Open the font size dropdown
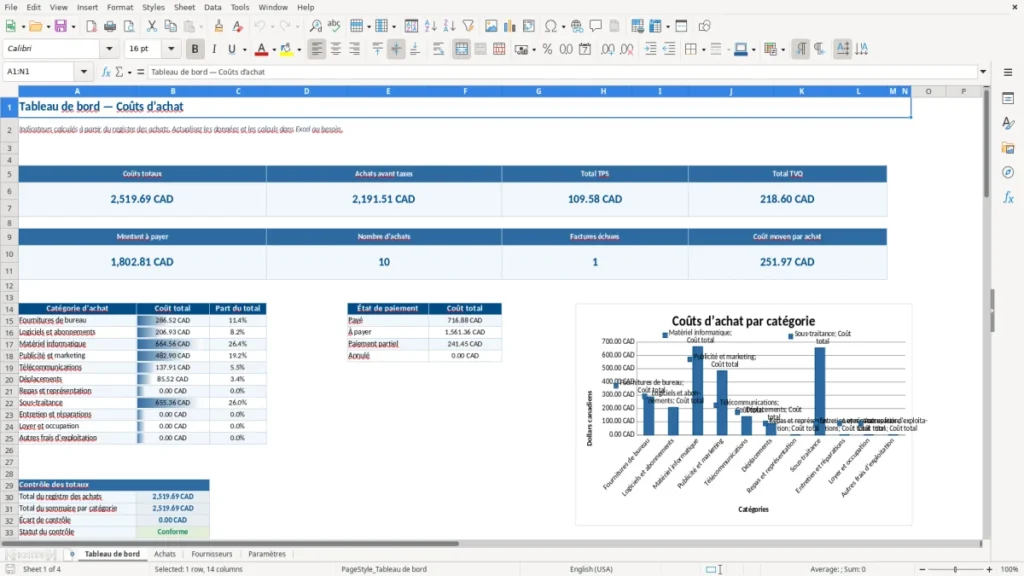Viewport: 1024px width, 576px height. click(x=171, y=48)
